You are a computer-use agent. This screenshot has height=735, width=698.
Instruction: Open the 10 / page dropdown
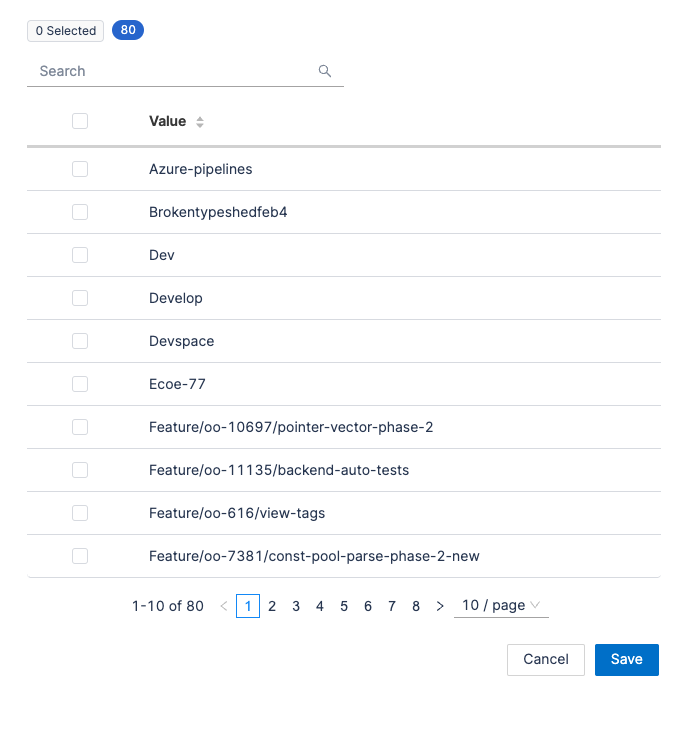501,606
